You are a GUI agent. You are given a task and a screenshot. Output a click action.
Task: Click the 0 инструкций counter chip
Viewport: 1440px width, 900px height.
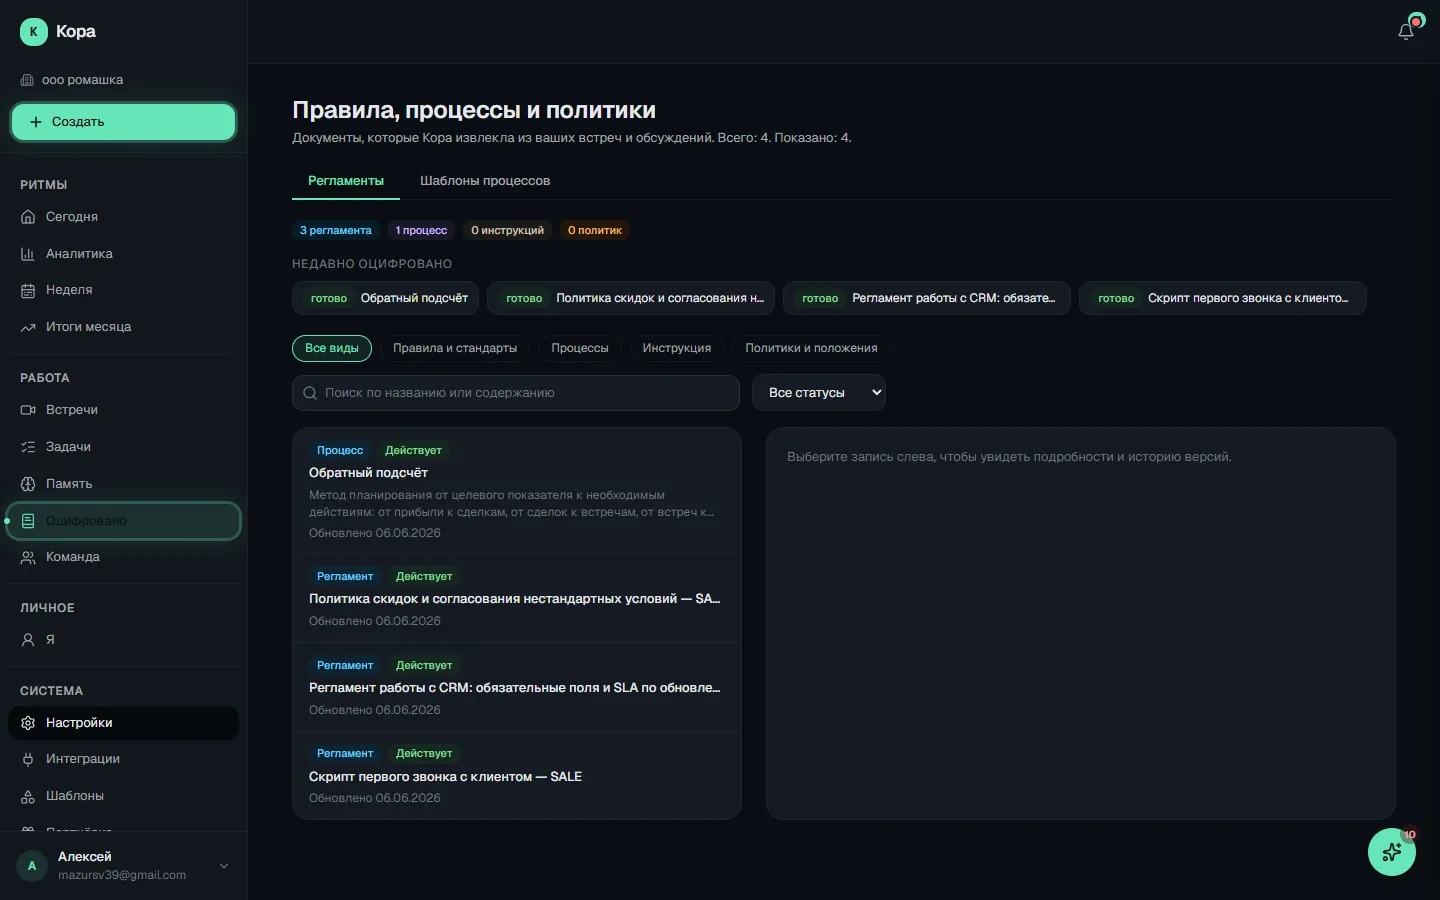point(508,230)
